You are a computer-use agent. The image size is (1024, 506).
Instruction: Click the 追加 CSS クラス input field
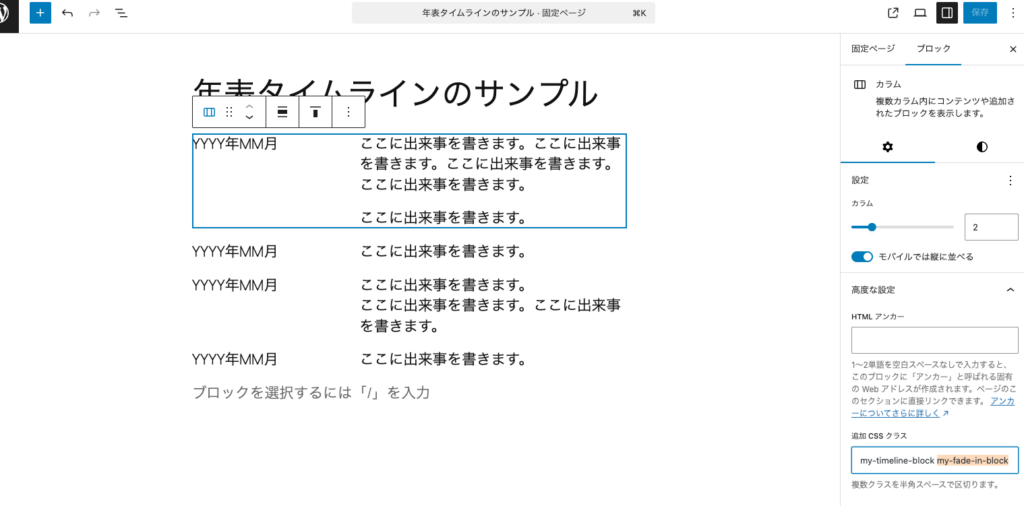tap(935, 460)
